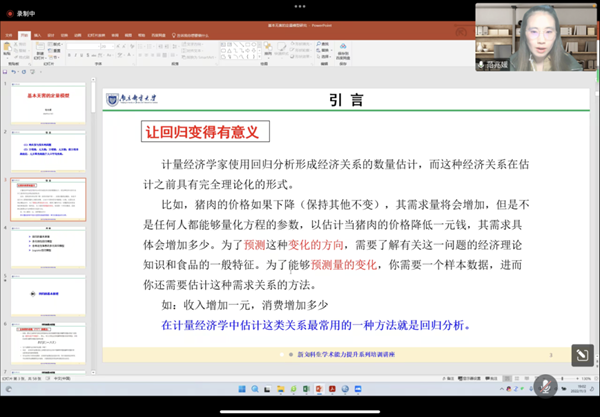Click the expand arrows icon over the slide corner
Viewport: 600px width, 417px height.
581,355
